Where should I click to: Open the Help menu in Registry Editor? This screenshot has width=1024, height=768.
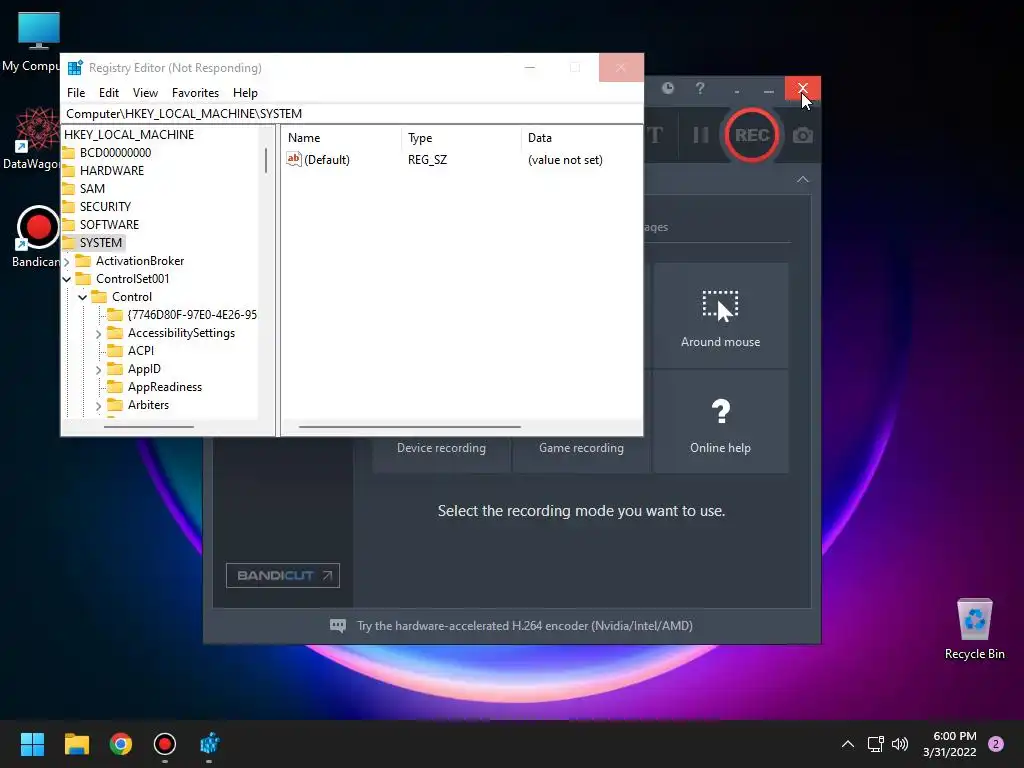click(246, 93)
